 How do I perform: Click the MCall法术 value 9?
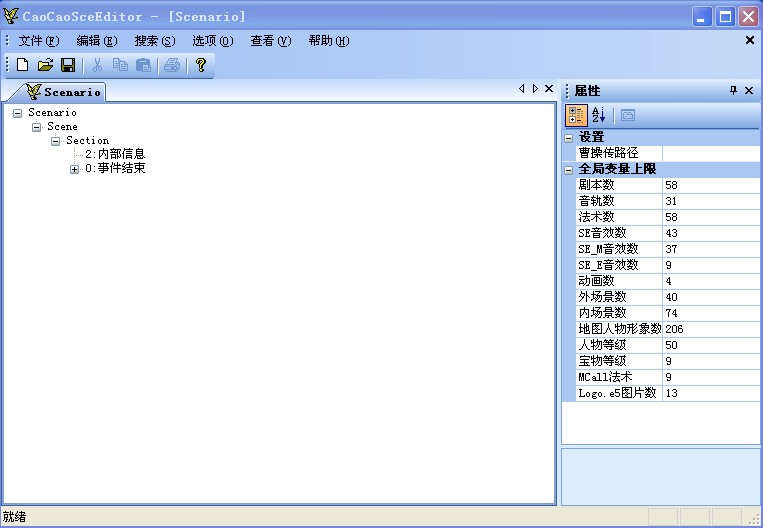711,377
